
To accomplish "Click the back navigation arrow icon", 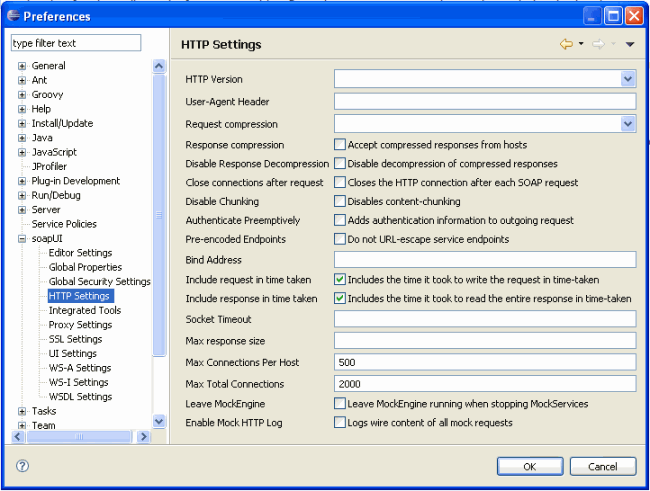I will 565,44.
